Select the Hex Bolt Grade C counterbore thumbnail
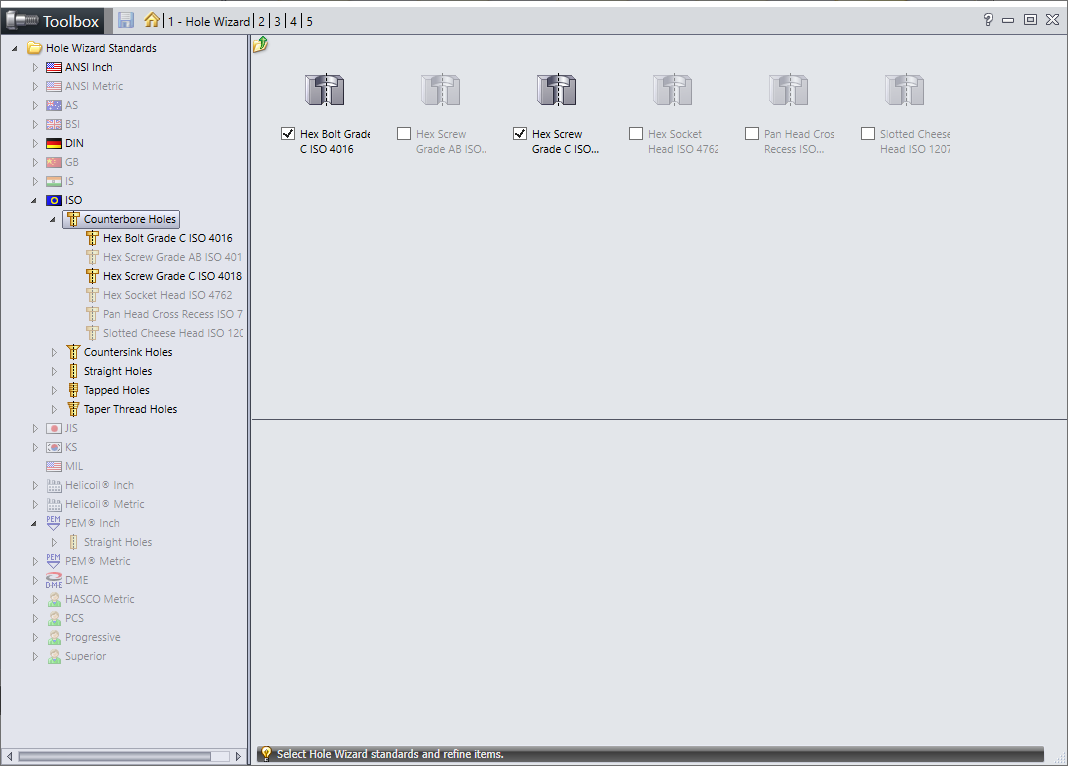Viewport: 1068px width, 766px height. (x=325, y=90)
